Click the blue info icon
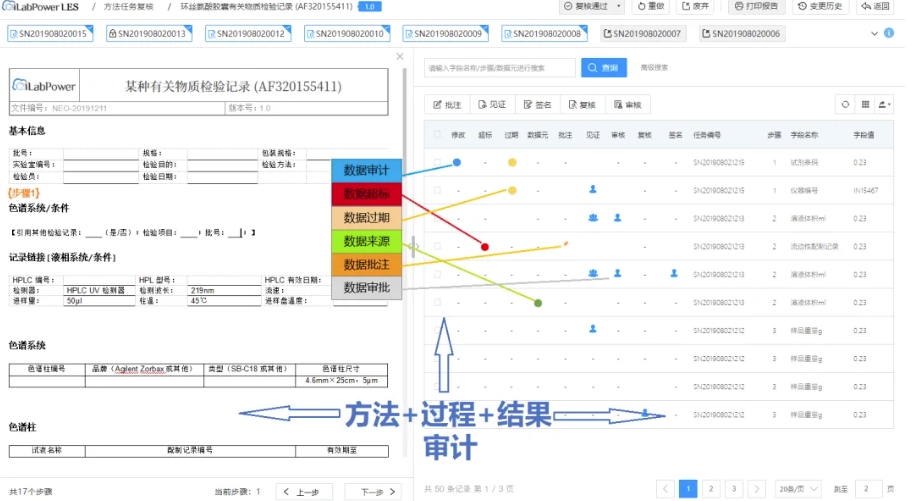 click(x=889, y=34)
